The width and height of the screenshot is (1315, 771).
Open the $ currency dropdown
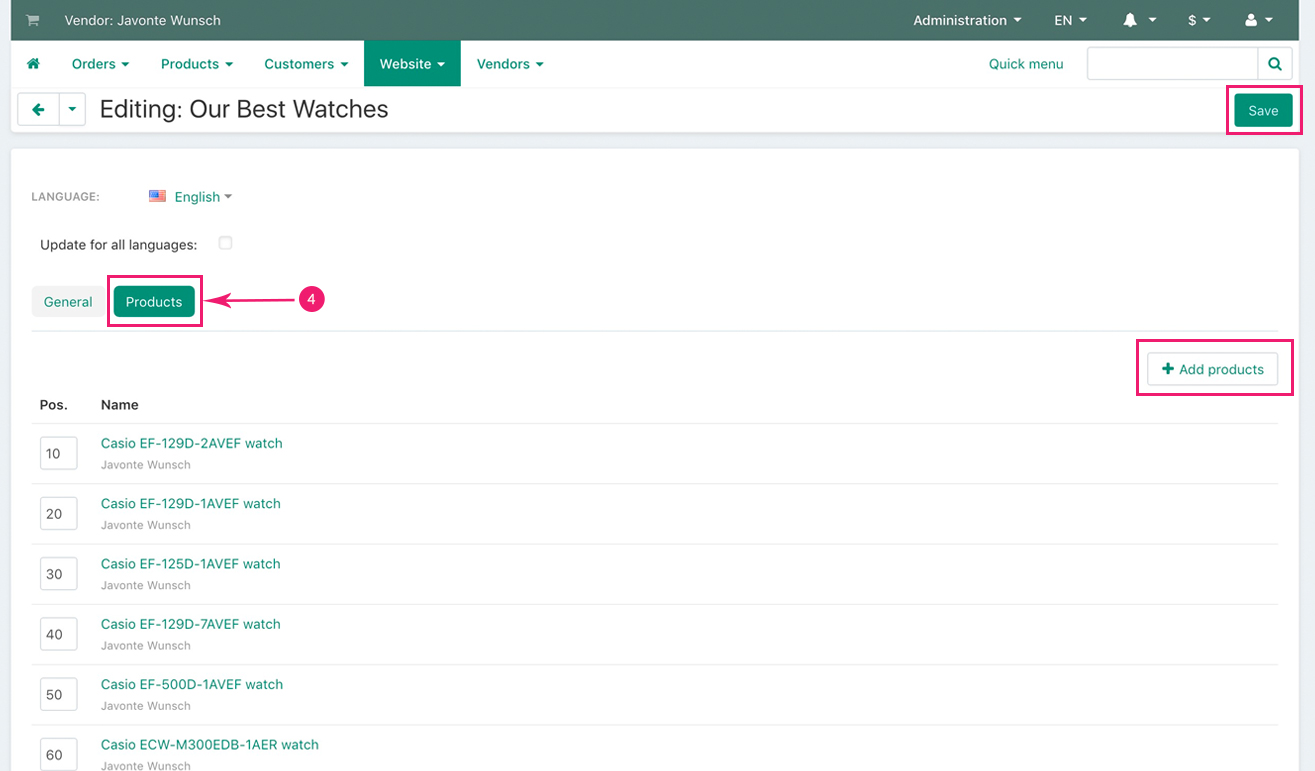point(1199,20)
